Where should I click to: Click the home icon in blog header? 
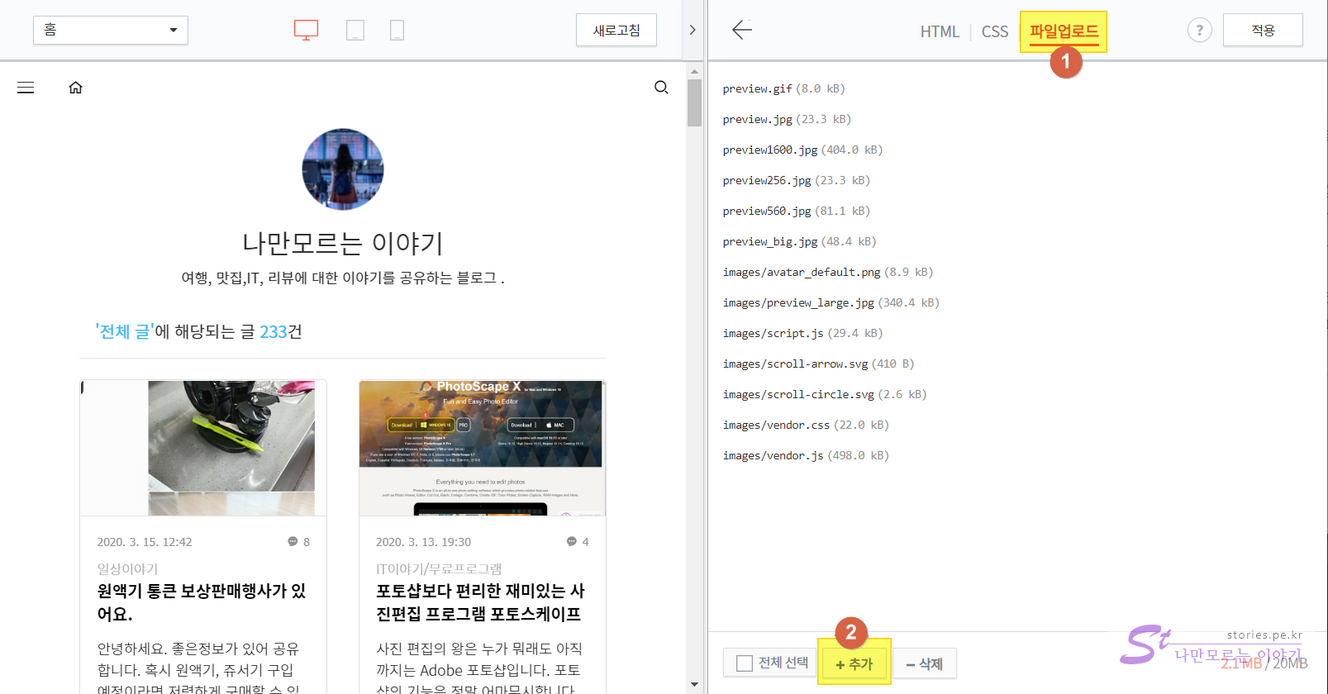click(x=75, y=88)
